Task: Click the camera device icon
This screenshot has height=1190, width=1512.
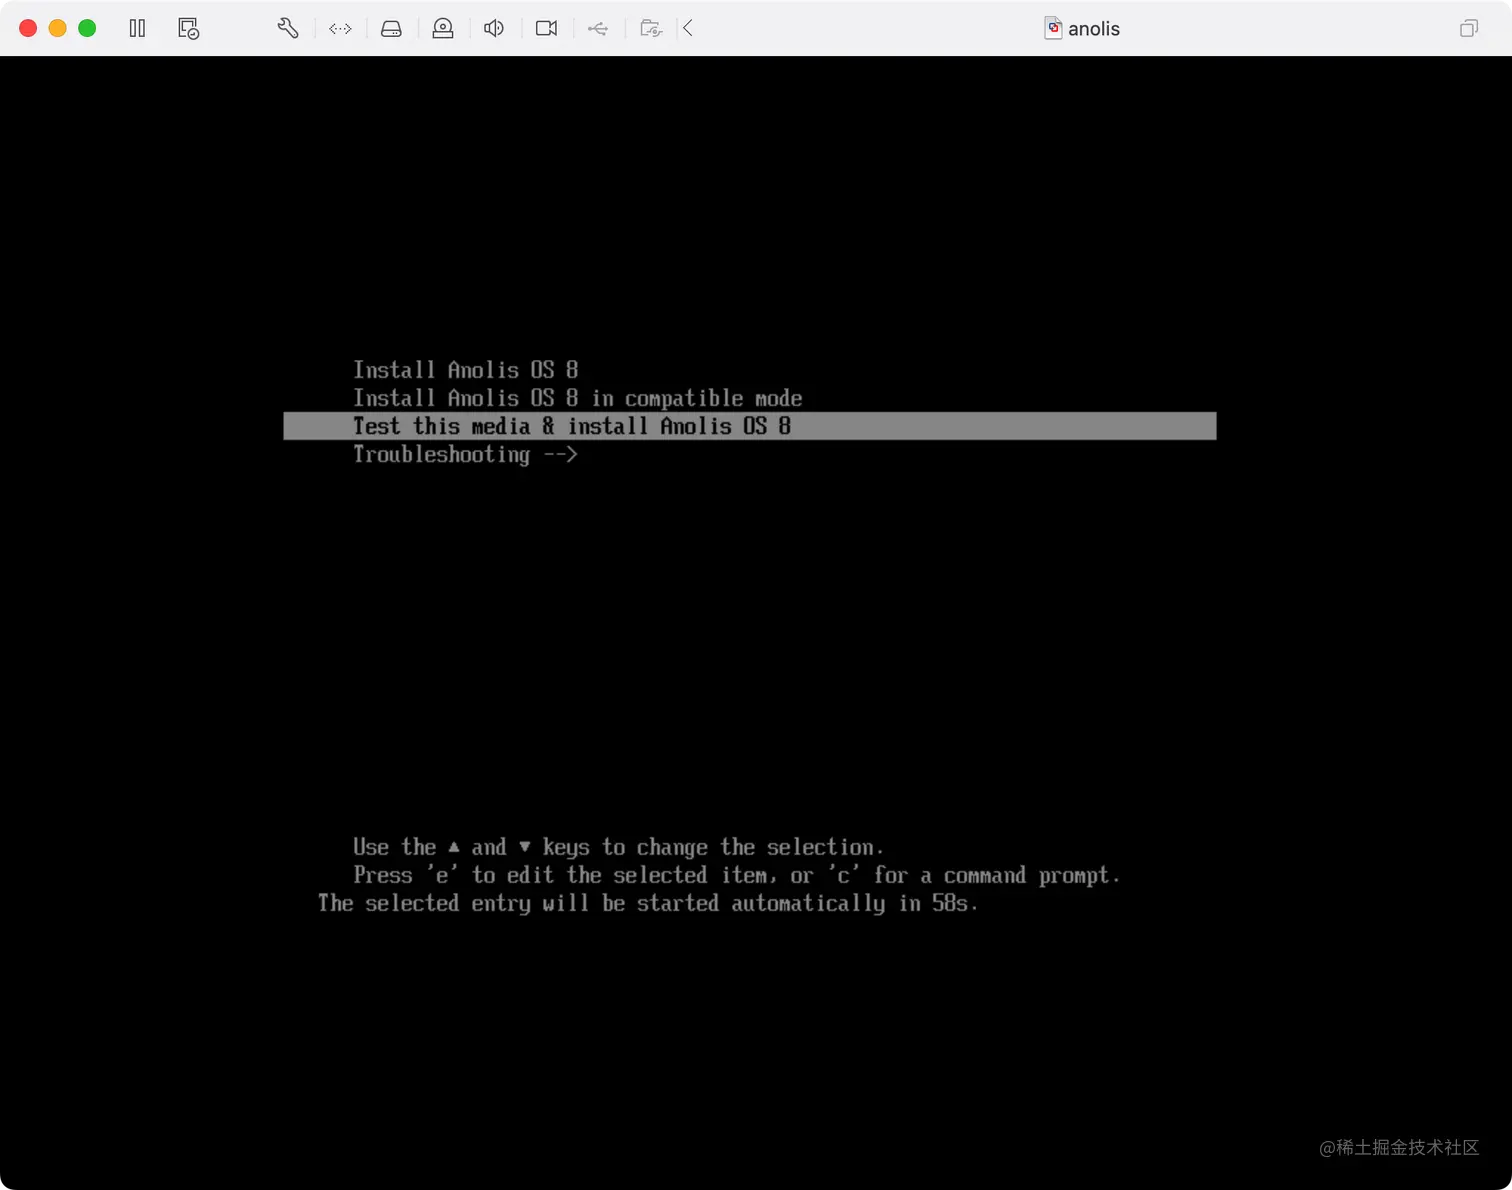Action: pyautogui.click(x=546, y=28)
